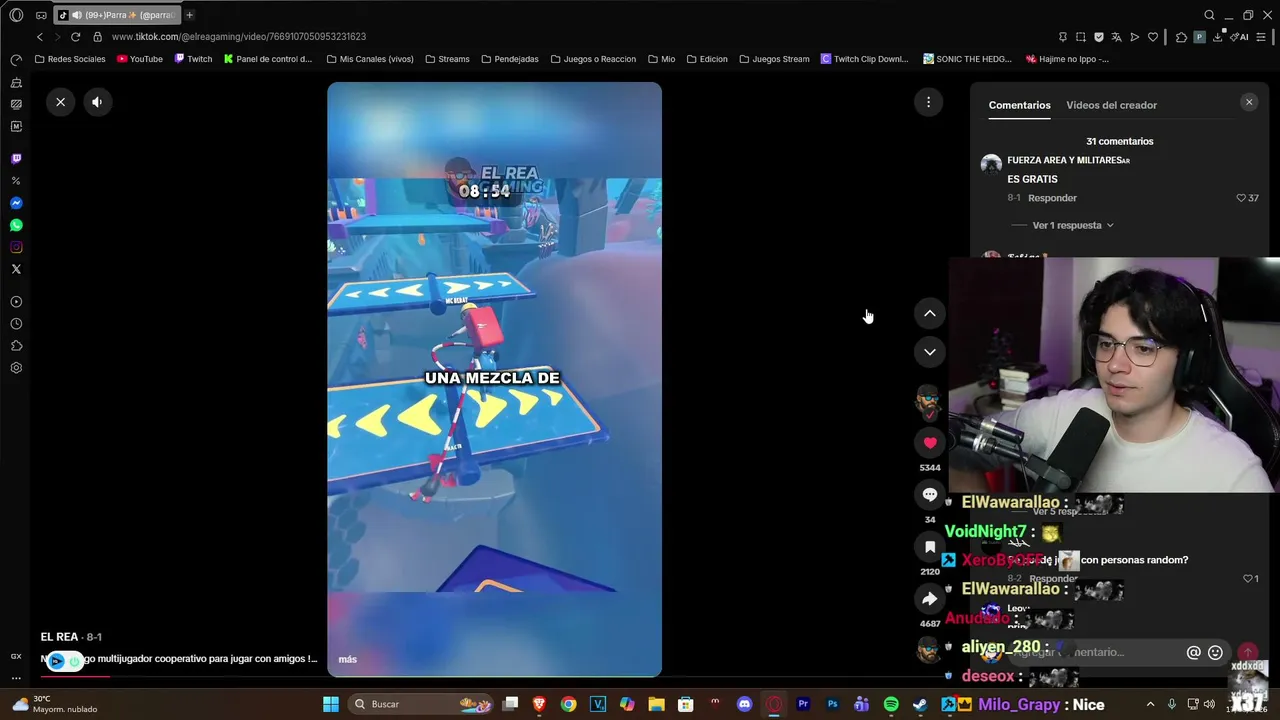The height and width of the screenshot is (720, 1280).
Task: Open the Streams bookmark folder
Action: click(447, 59)
